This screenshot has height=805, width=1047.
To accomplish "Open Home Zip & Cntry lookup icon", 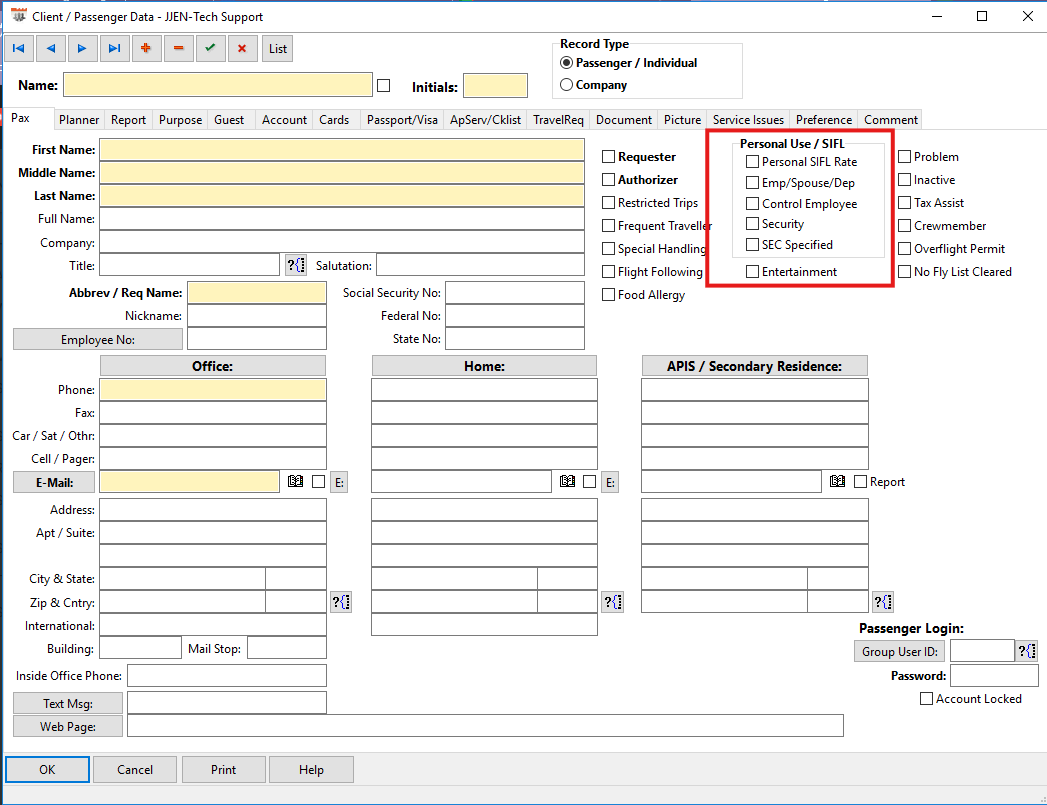I will click(613, 602).
